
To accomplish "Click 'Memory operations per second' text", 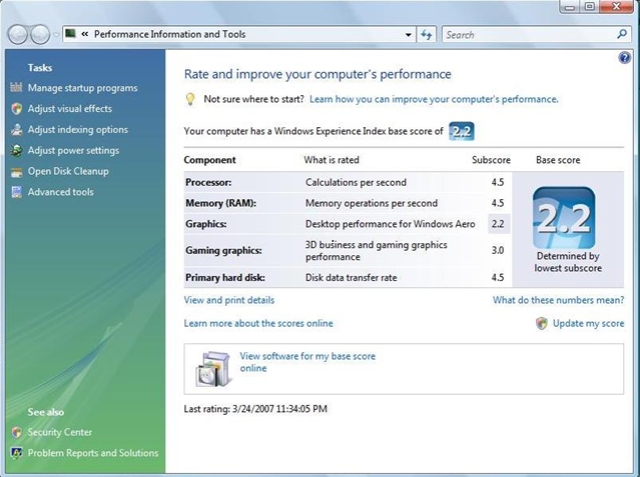I will pos(371,203).
